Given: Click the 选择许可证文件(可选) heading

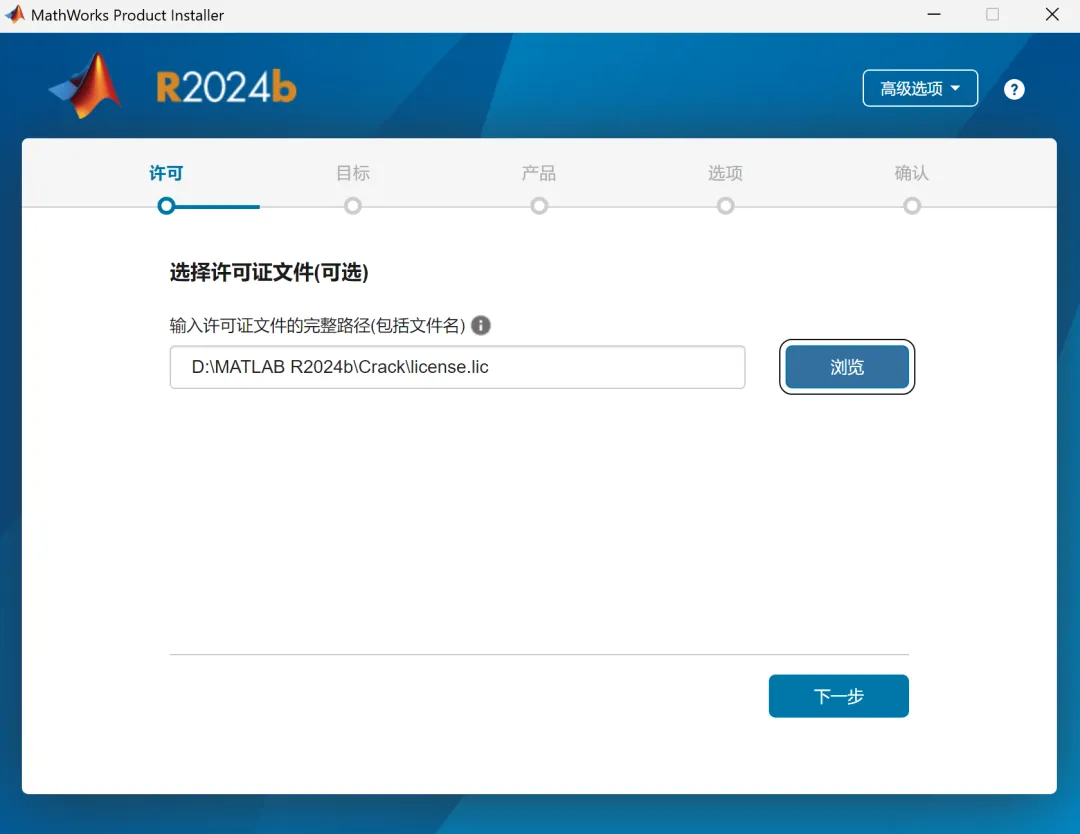Looking at the screenshot, I should pos(269,273).
